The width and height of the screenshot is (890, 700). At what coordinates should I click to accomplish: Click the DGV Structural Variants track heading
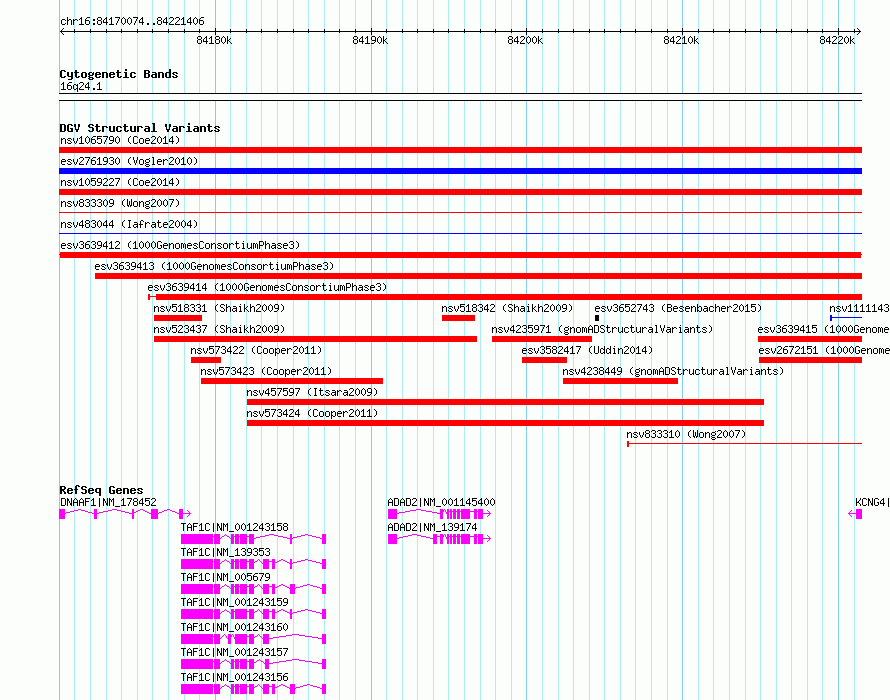[140, 128]
